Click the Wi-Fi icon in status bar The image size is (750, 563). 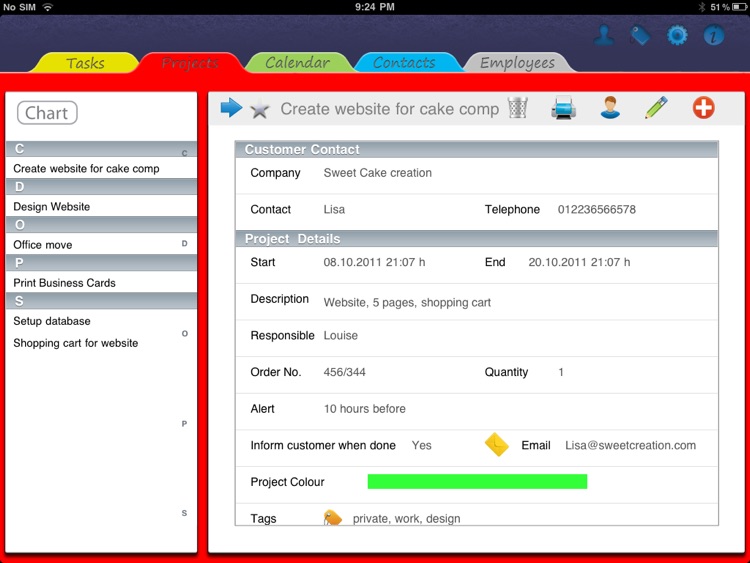point(47,7)
